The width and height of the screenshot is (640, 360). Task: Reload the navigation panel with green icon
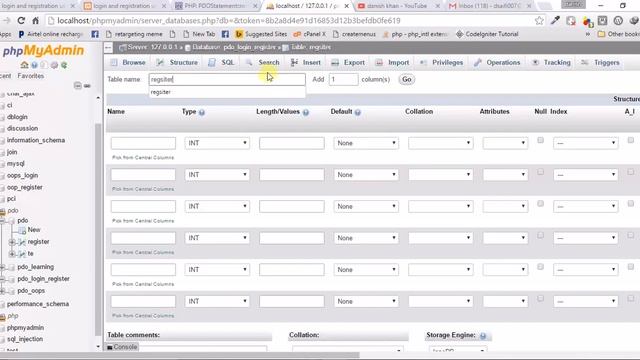[x=64, y=65]
